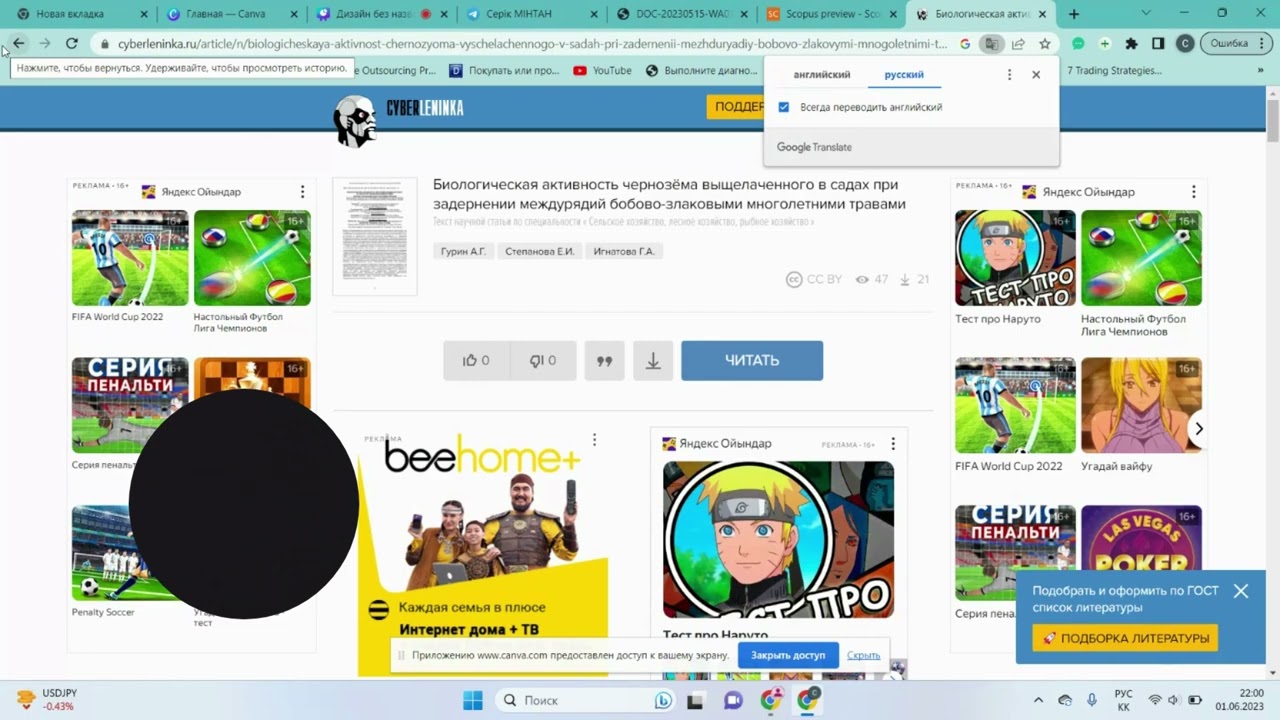Switch keyboard language РУС indicator
Image resolution: width=1280 pixels, height=720 pixels.
click(x=1123, y=700)
